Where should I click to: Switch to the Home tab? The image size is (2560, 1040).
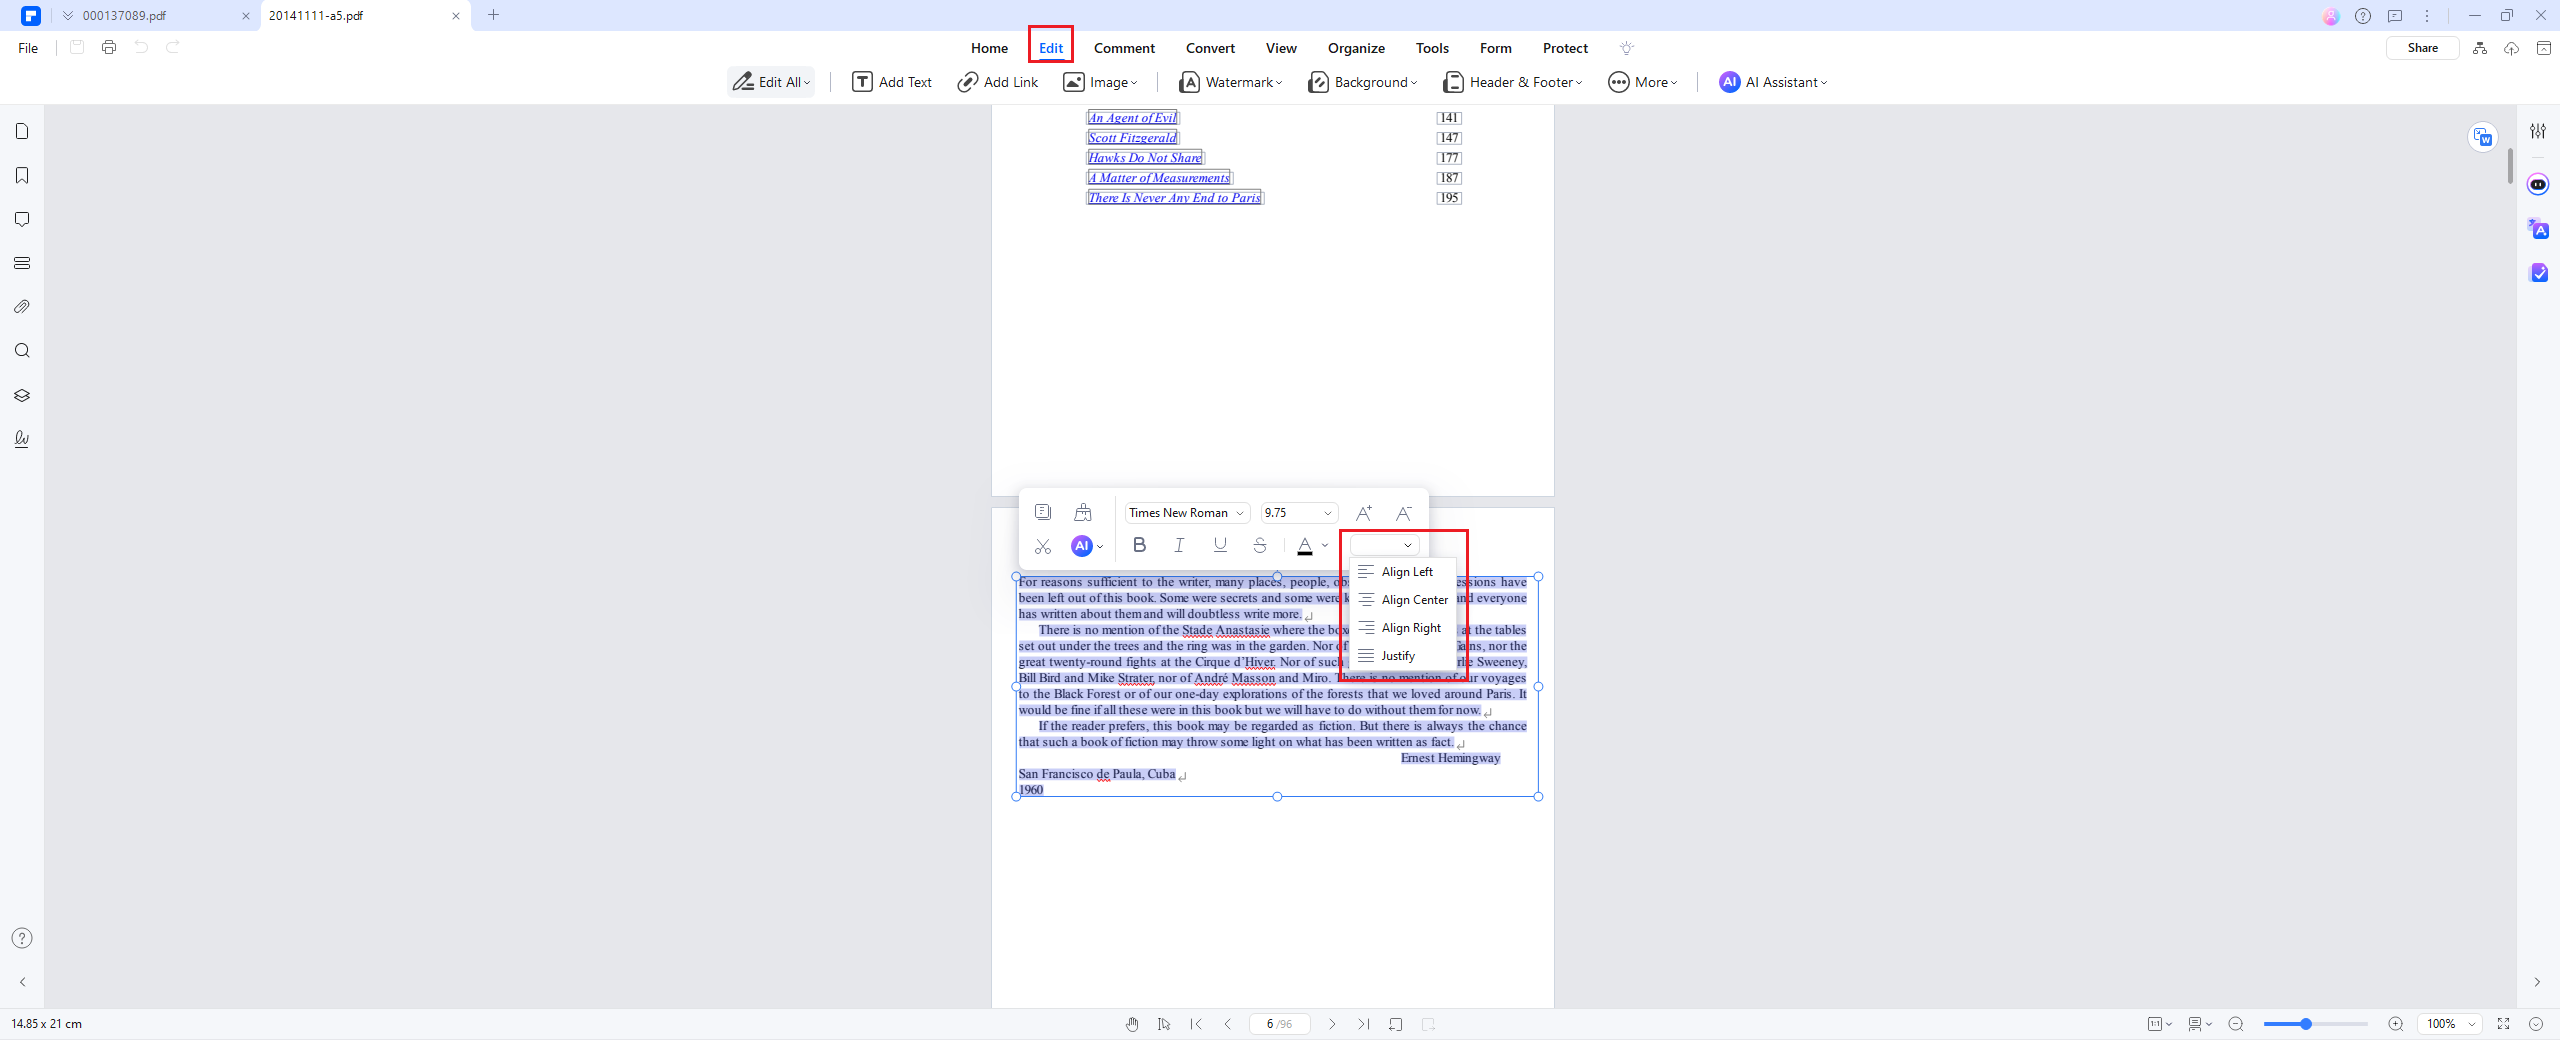989,48
